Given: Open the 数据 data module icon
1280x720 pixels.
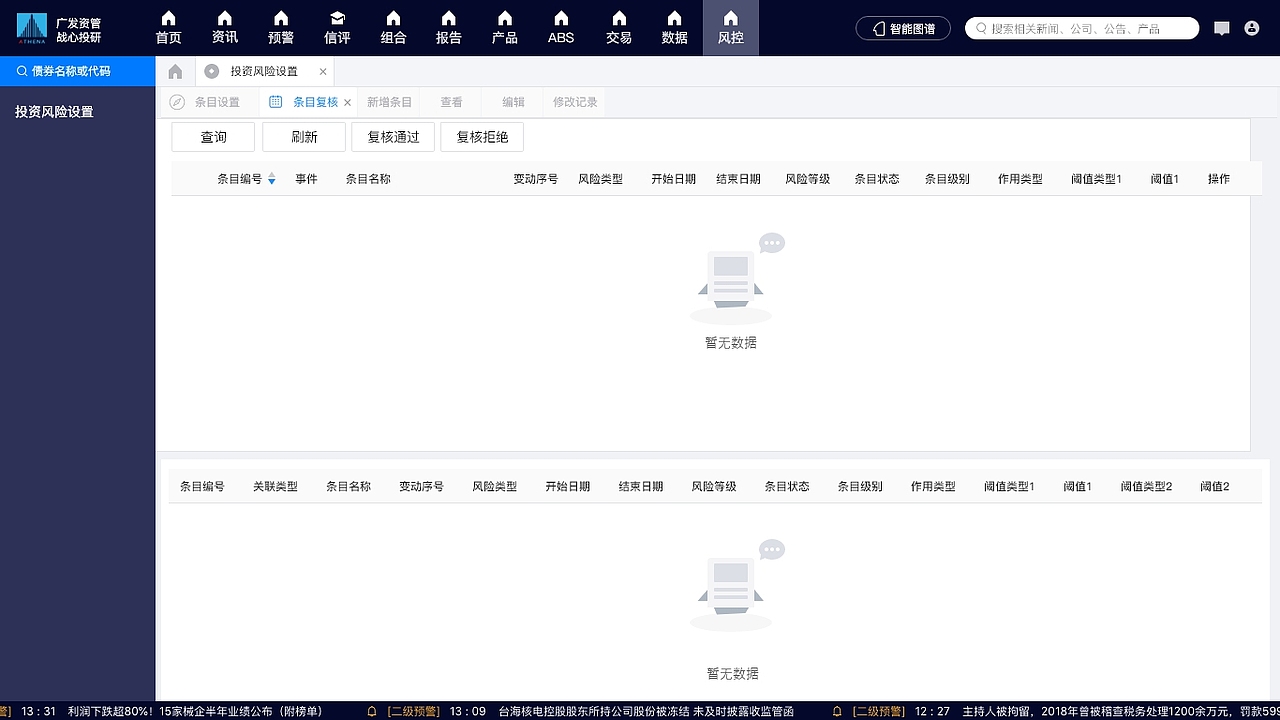Looking at the screenshot, I should click(x=674, y=27).
